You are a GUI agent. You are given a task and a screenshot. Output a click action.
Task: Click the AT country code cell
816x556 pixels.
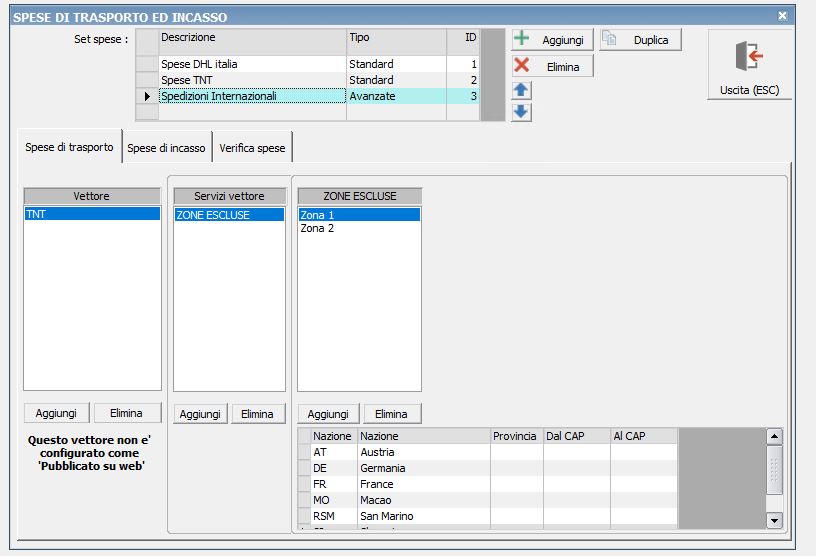click(334, 452)
